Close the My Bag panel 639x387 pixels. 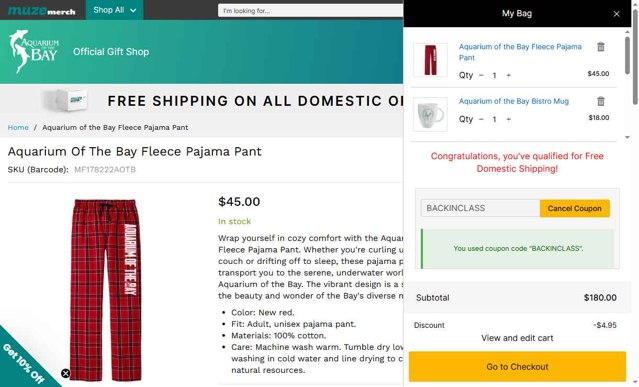[616, 14]
